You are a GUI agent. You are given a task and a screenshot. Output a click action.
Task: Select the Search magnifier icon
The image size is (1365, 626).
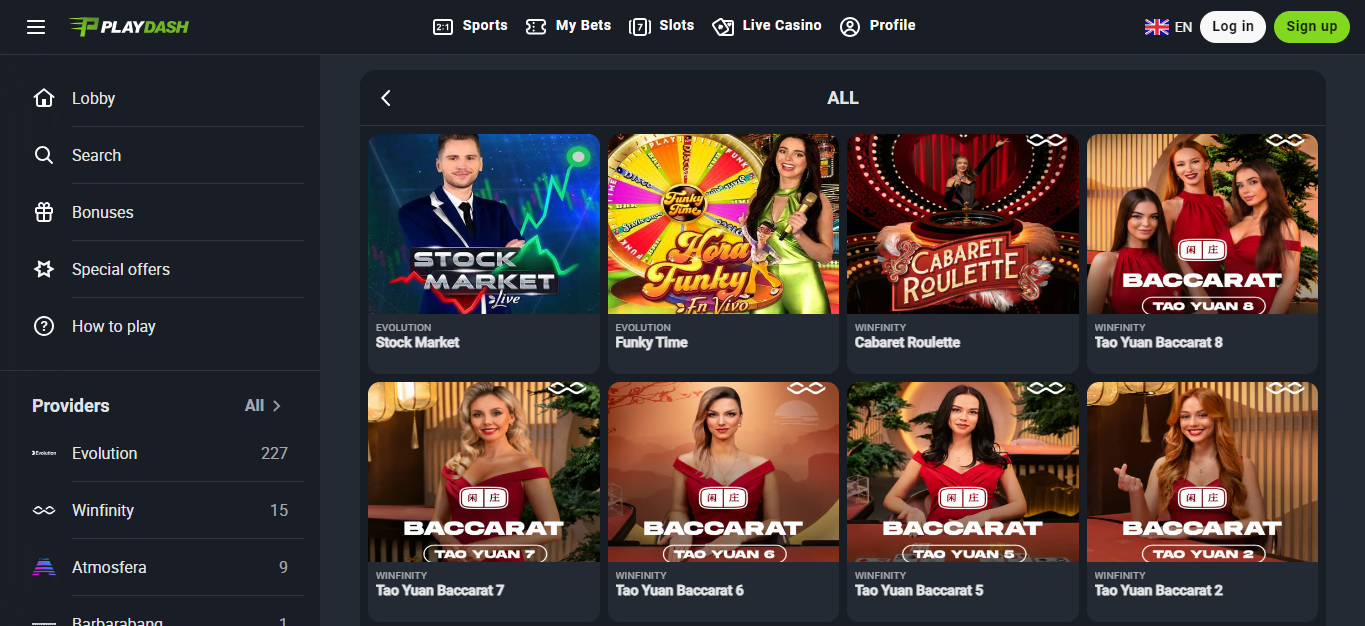44,155
